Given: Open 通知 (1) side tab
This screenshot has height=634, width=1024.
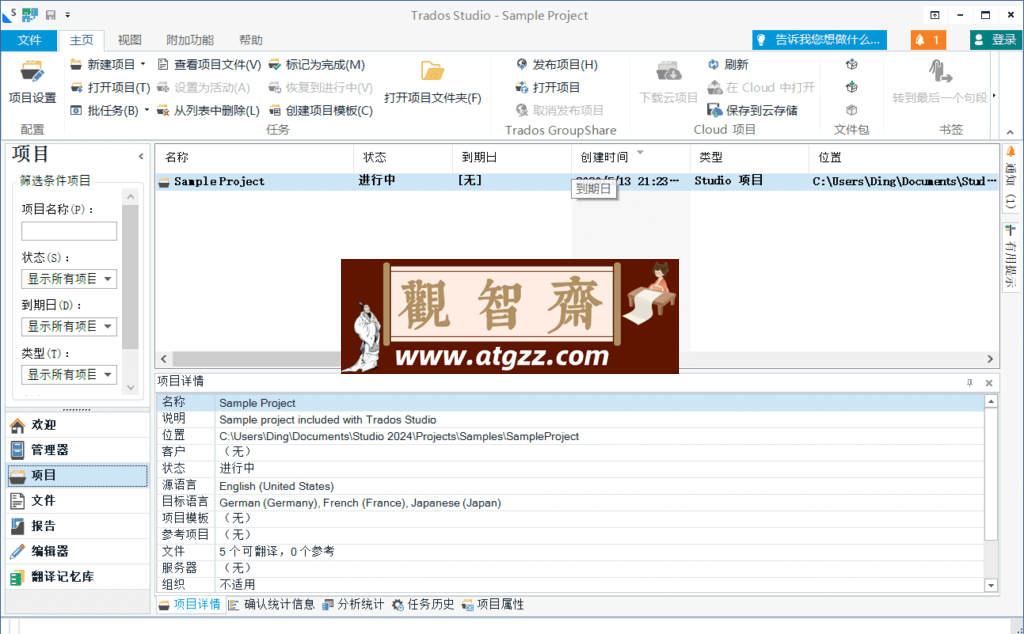Looking at the screenshot, I should (x=1011, y=178).
